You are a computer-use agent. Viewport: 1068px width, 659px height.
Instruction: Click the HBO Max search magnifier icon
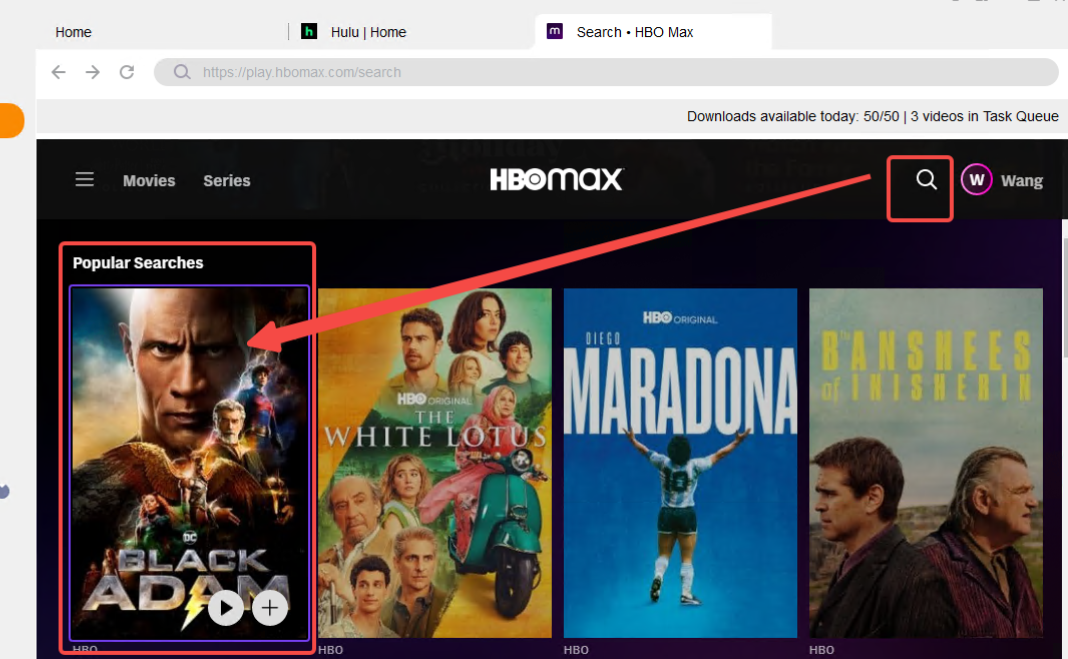(x=926, y=180)
